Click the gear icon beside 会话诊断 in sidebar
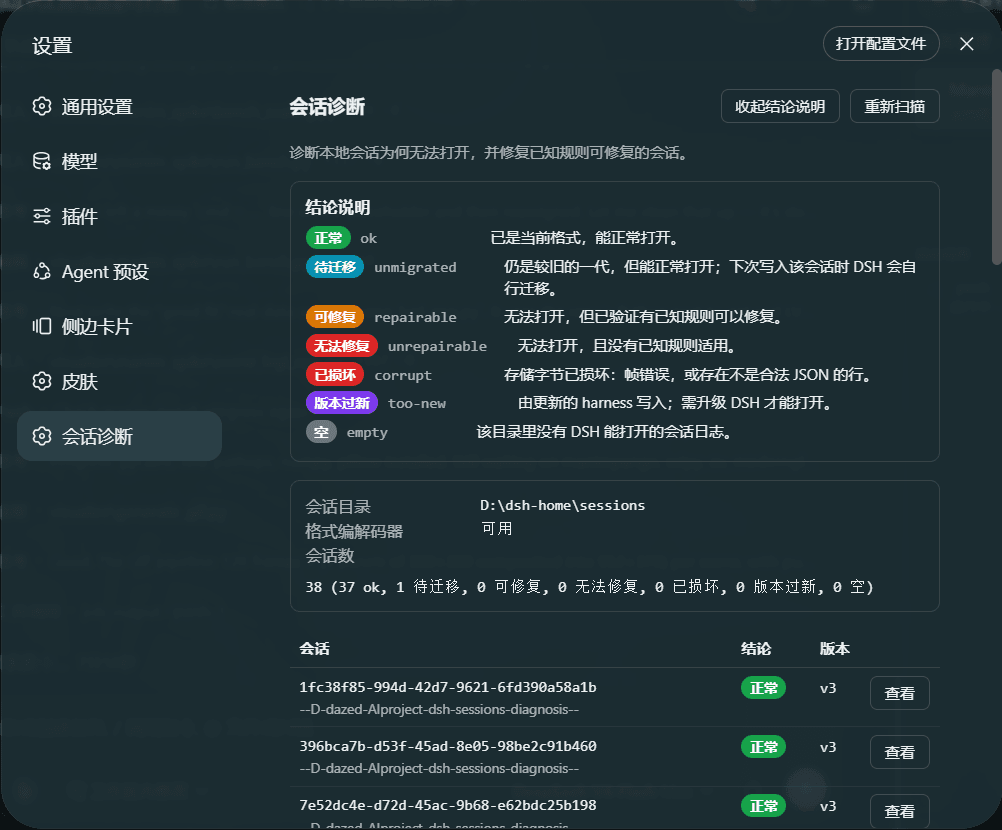1002x830 pixels. (x=42, y=436)
